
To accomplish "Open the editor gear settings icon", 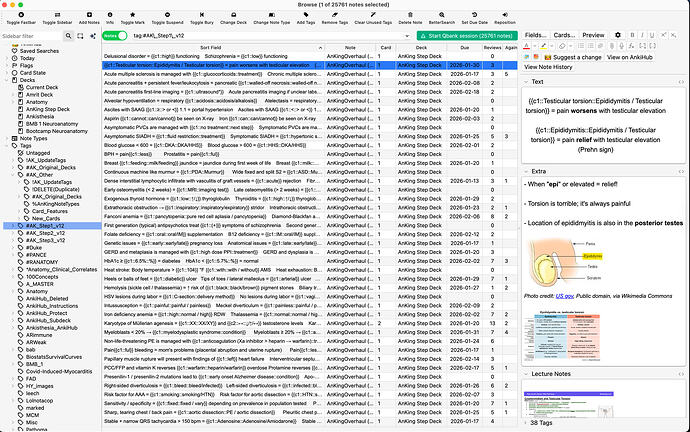I will point(618,35).
